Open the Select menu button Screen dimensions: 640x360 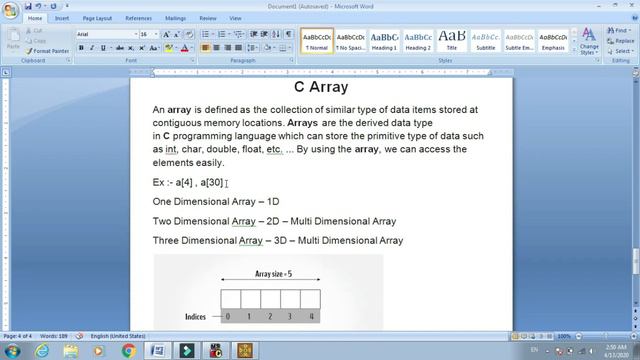pyautogui.click(x=620, y=51)
